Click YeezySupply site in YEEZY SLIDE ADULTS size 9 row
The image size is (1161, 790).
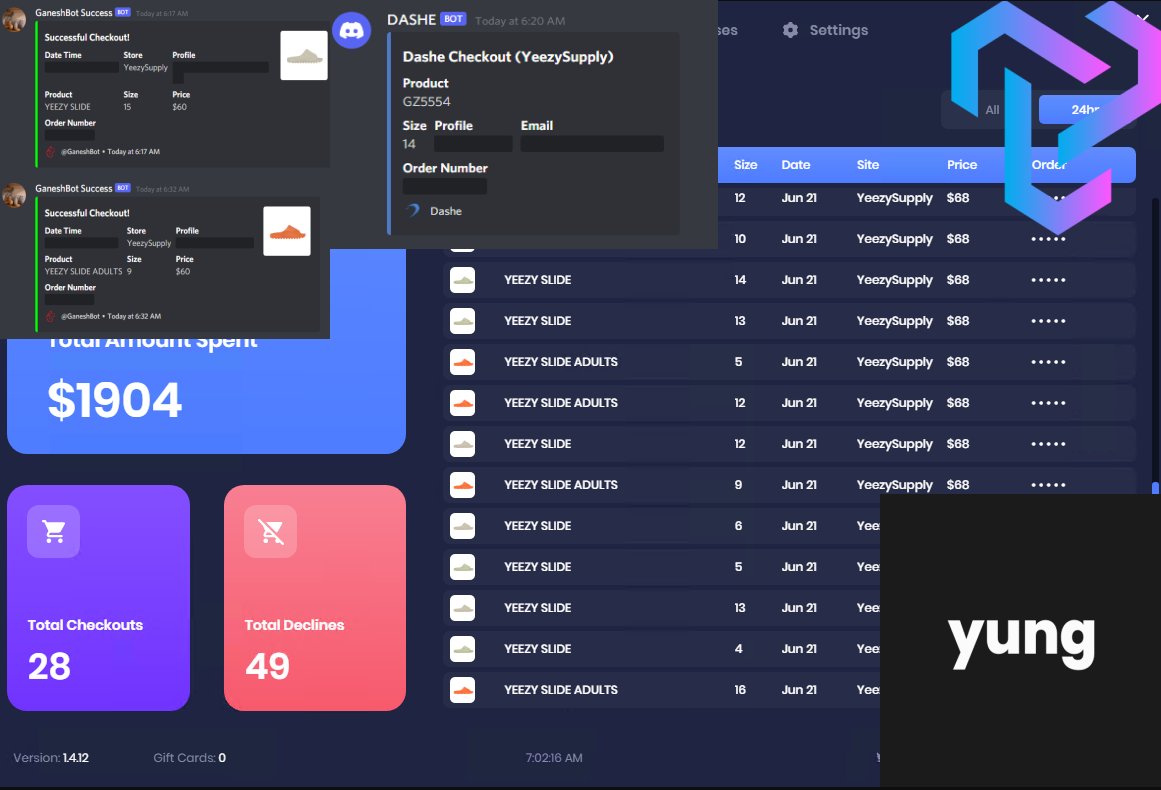point(894,485)
